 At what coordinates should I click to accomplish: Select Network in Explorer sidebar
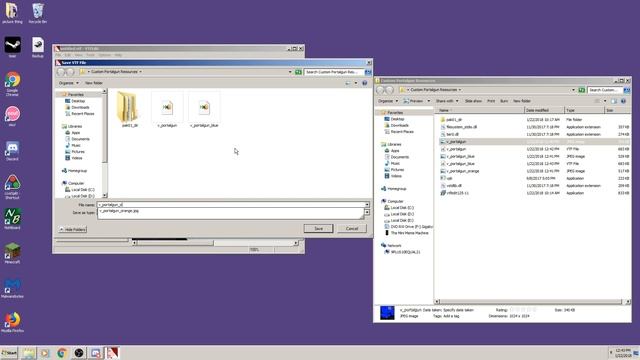[393, 245]
